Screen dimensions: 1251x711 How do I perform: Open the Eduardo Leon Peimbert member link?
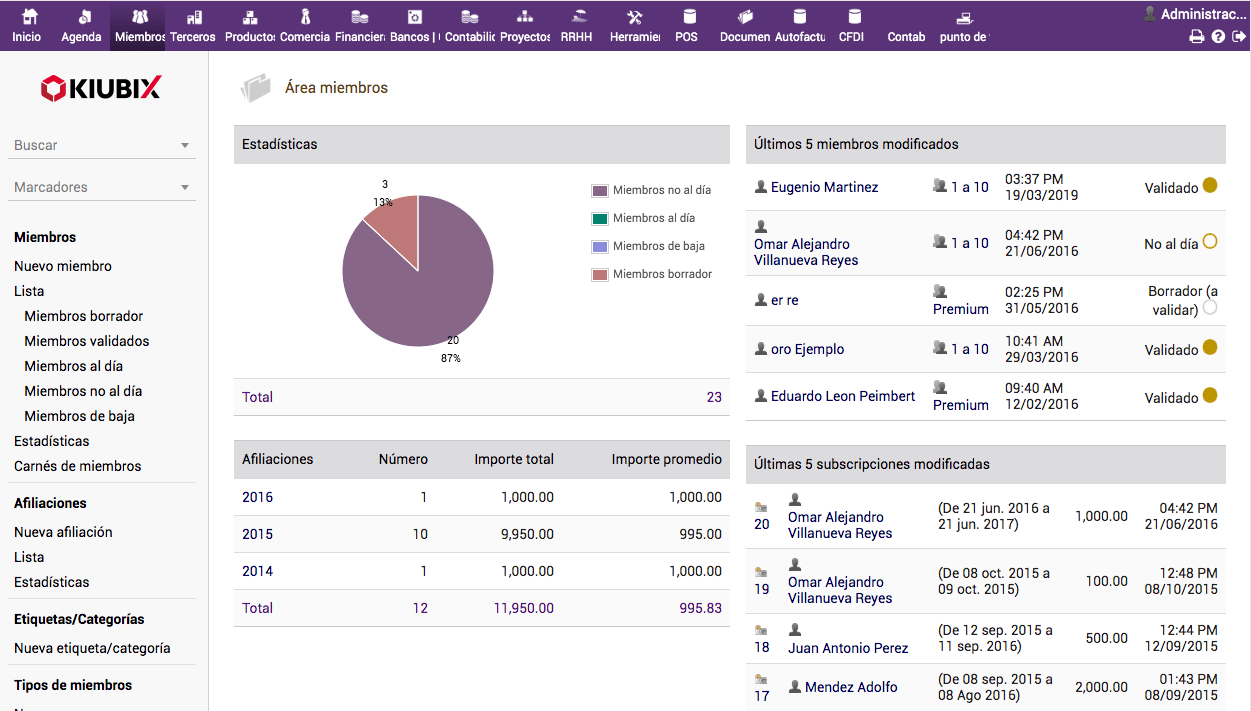coord(842,396)
